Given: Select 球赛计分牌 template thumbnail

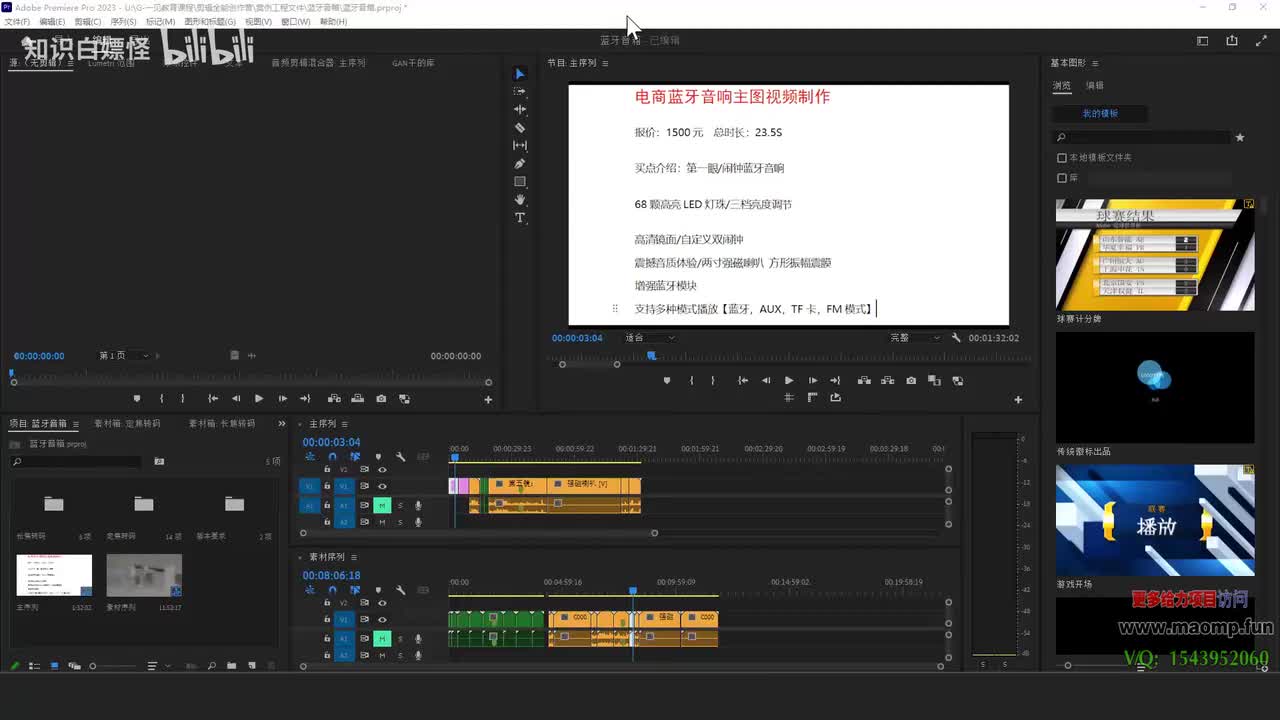Looking at the screenshot, I should 1155,254.
